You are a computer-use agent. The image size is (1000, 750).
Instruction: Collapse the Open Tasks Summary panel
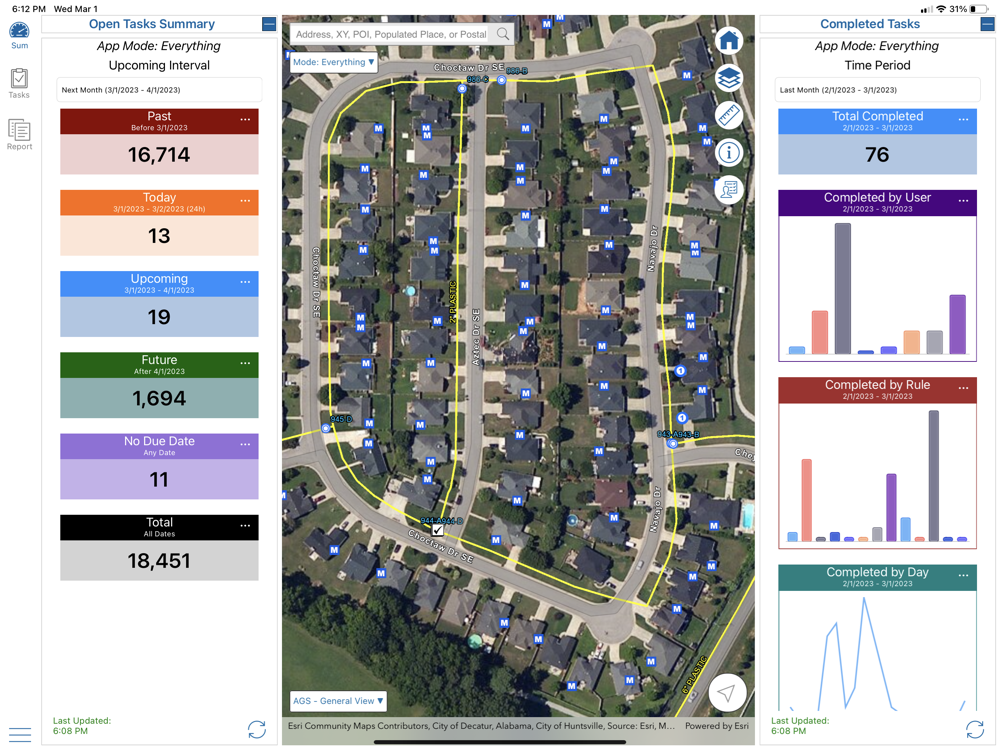(269, 24)
